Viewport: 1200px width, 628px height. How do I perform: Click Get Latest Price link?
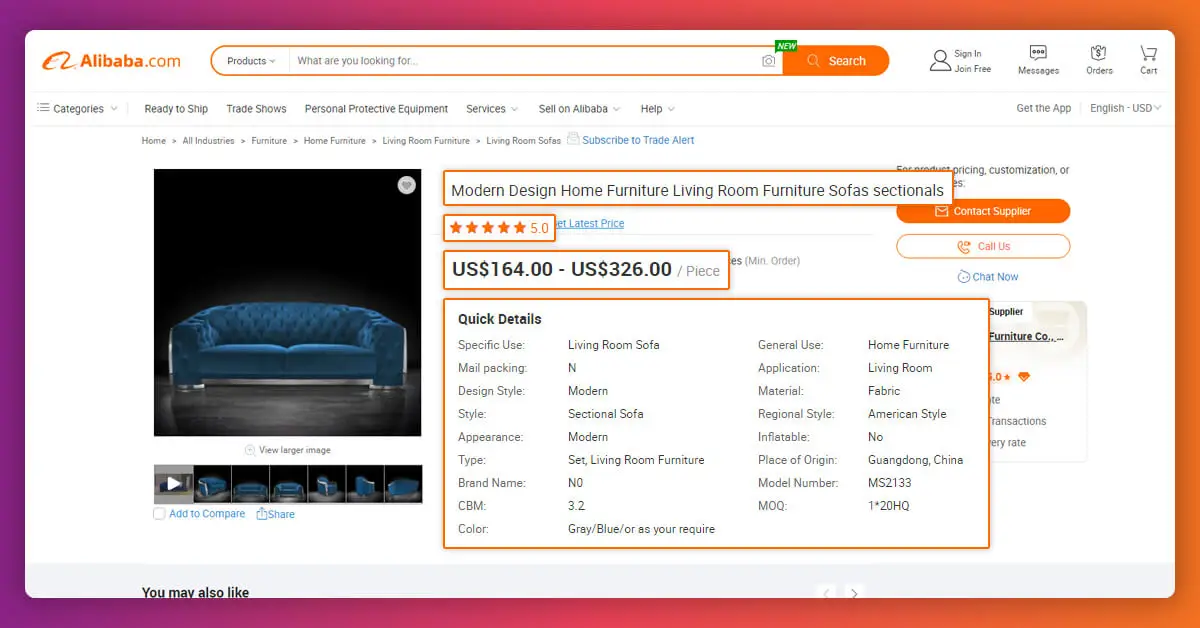click(590, 224)
